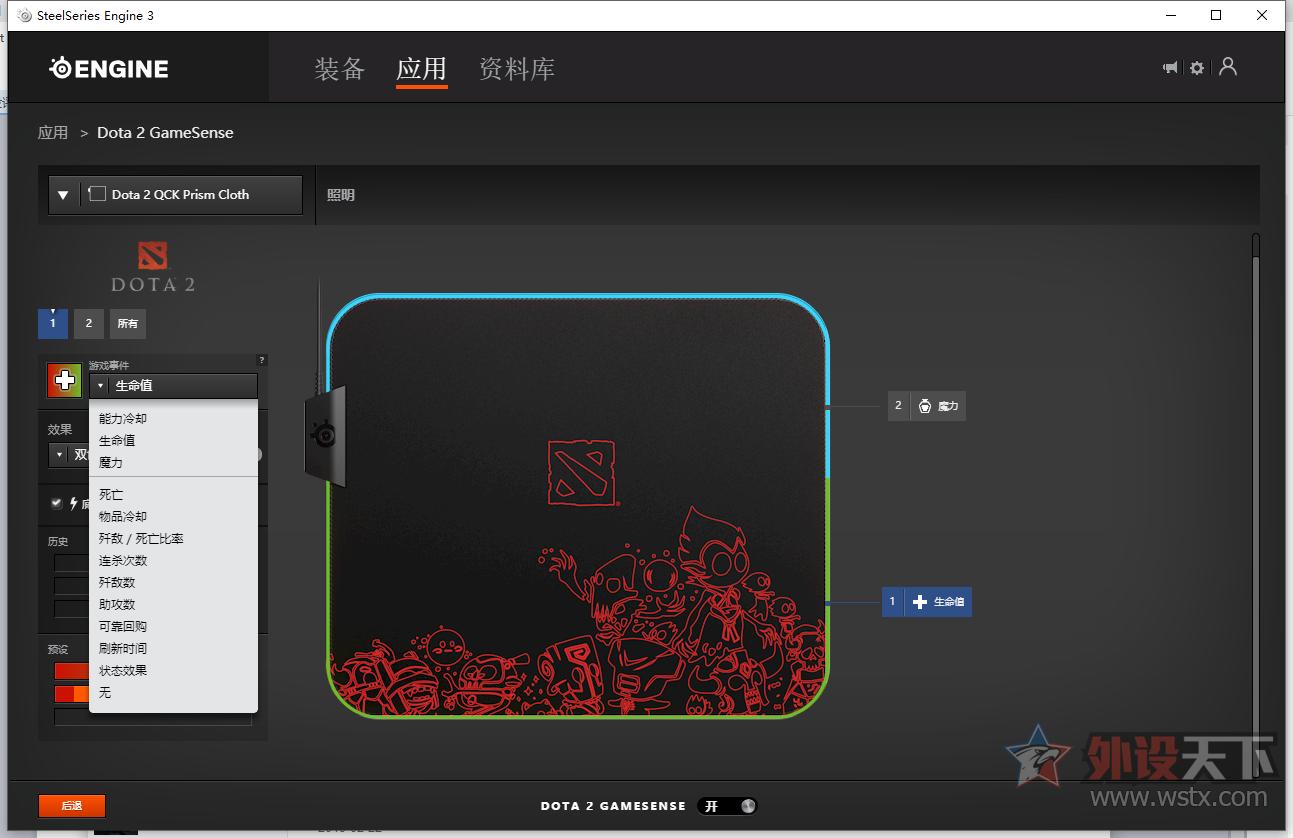Viewport: 1293px width, 838px height.
Task: Select the red health cross game event icon
Action: coord(64,380)
